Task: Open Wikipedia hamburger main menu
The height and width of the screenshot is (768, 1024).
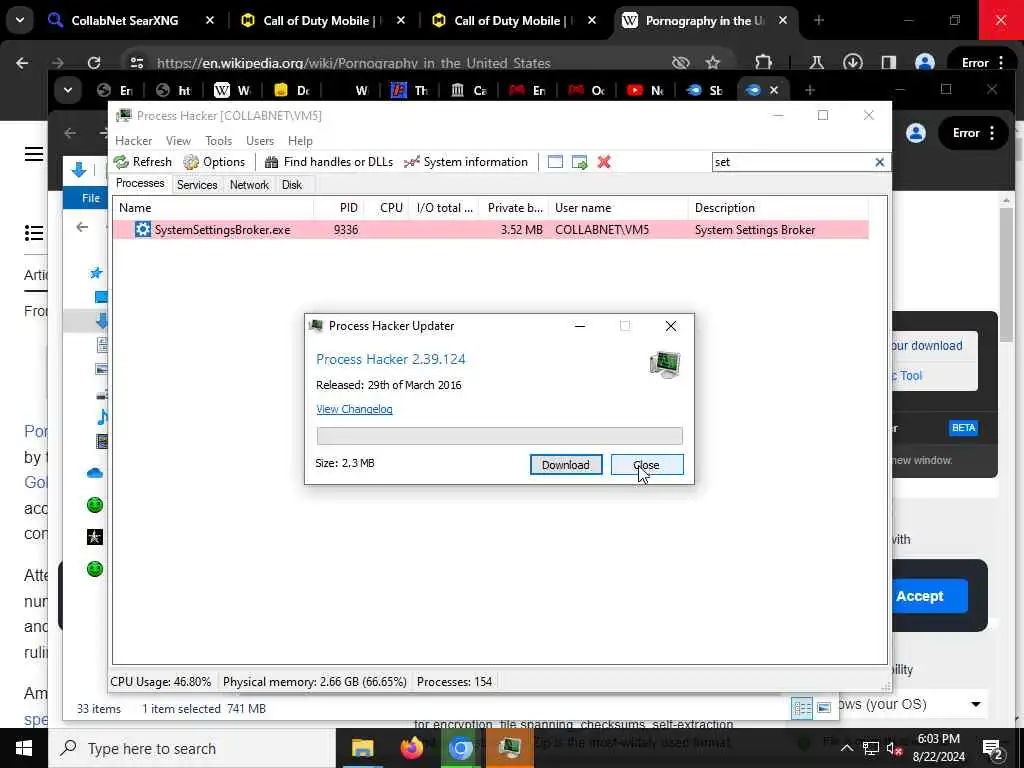Action: click(x=34, y=154)
